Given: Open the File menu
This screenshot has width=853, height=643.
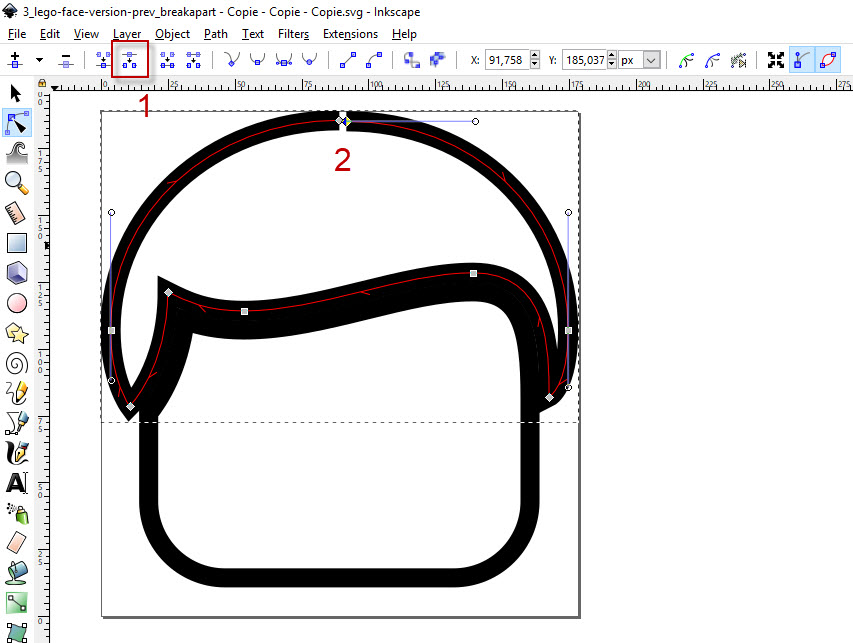Looking at the screenshot, I should (17, 34).
